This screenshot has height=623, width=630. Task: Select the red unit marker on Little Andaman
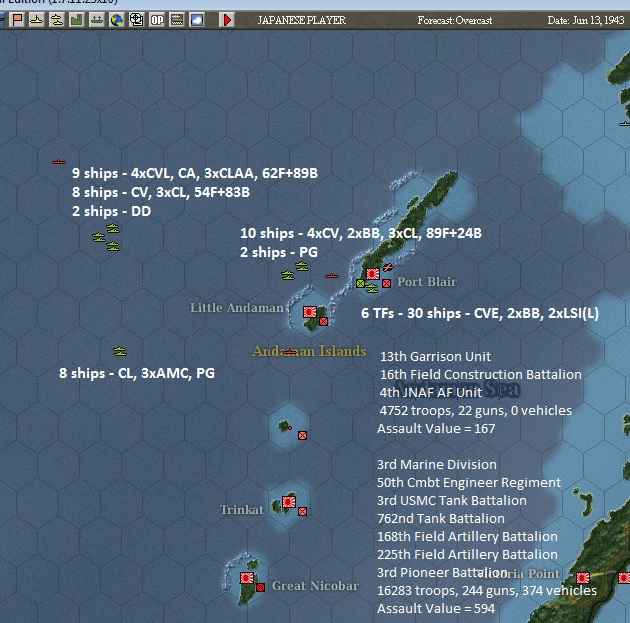[323, 321]
